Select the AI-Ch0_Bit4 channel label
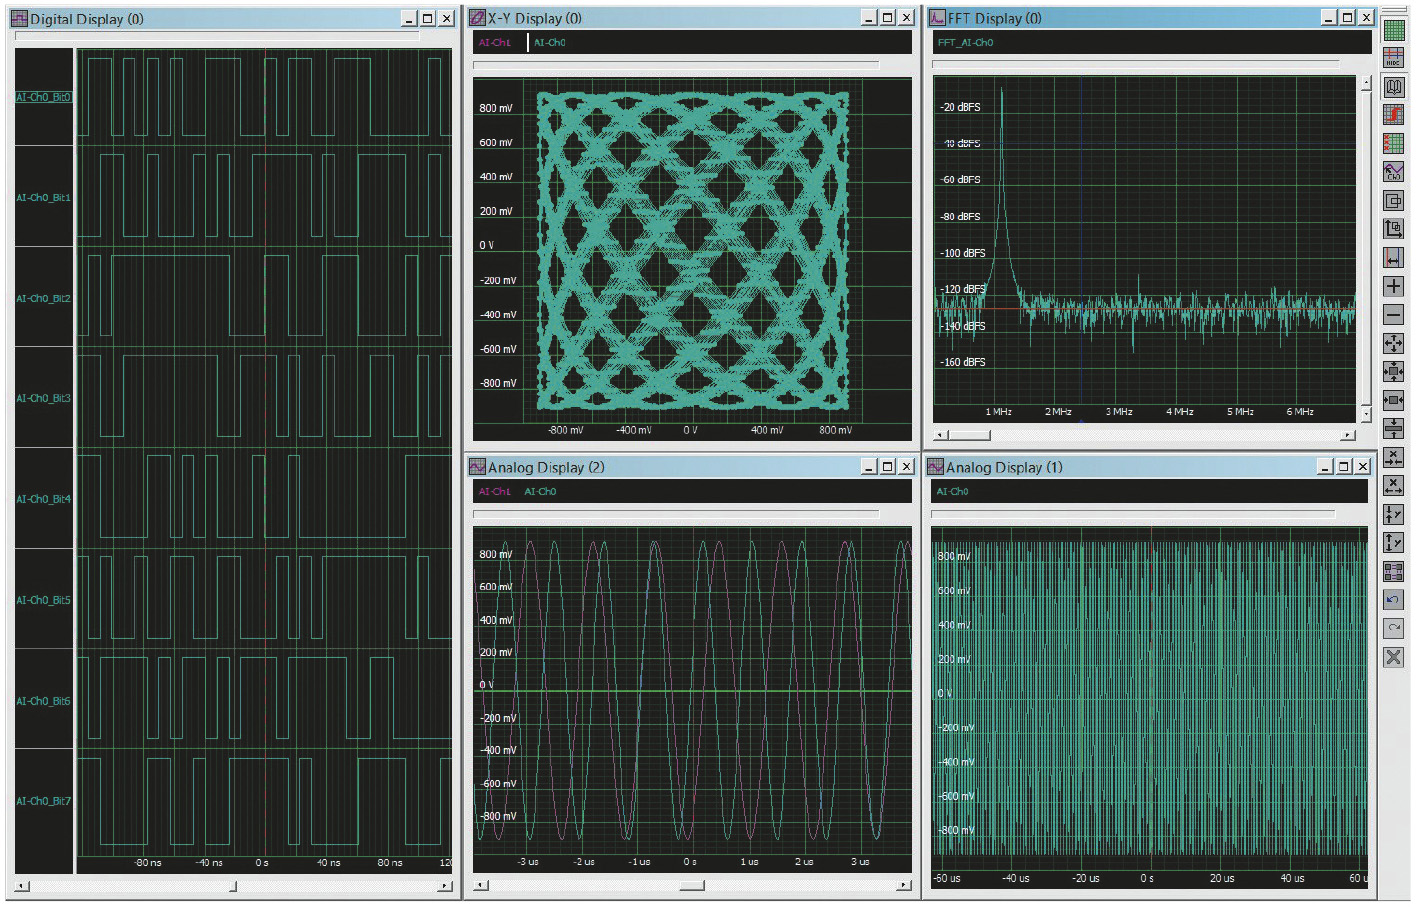This screenshot has width=1416, height=907. (x=44, y=499)
